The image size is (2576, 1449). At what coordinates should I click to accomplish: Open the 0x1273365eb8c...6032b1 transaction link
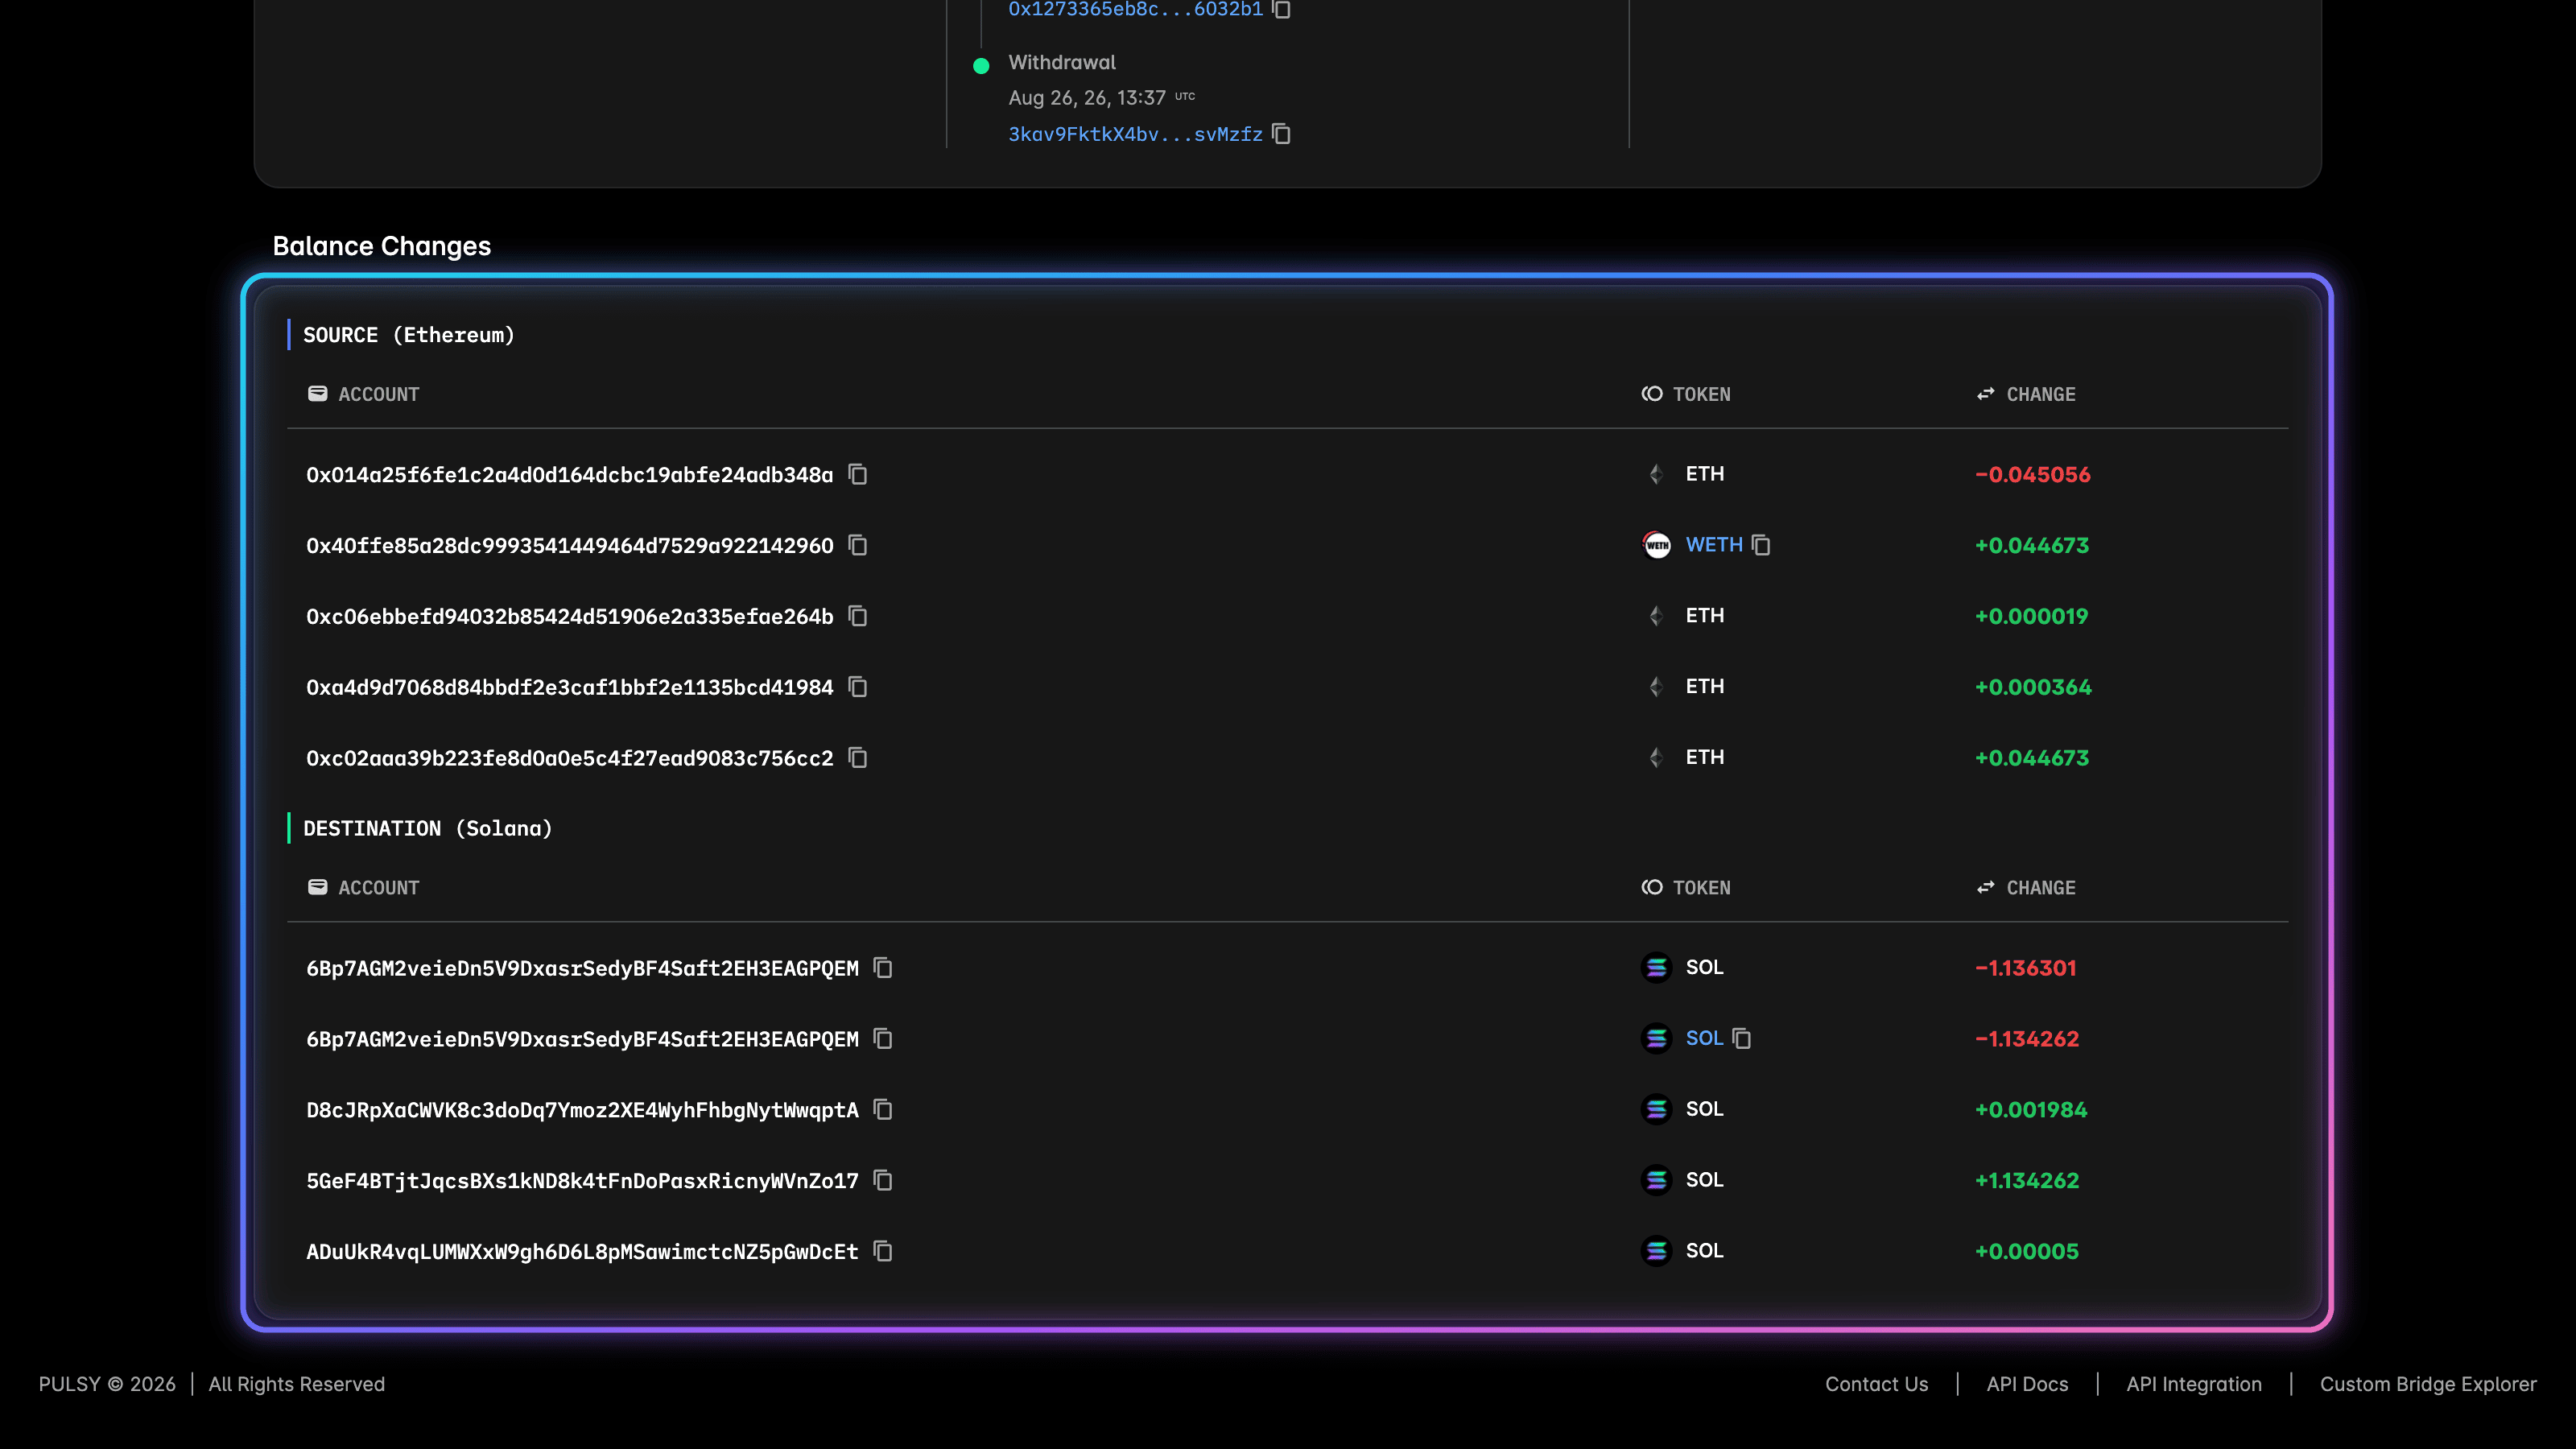coord(1135,9)
